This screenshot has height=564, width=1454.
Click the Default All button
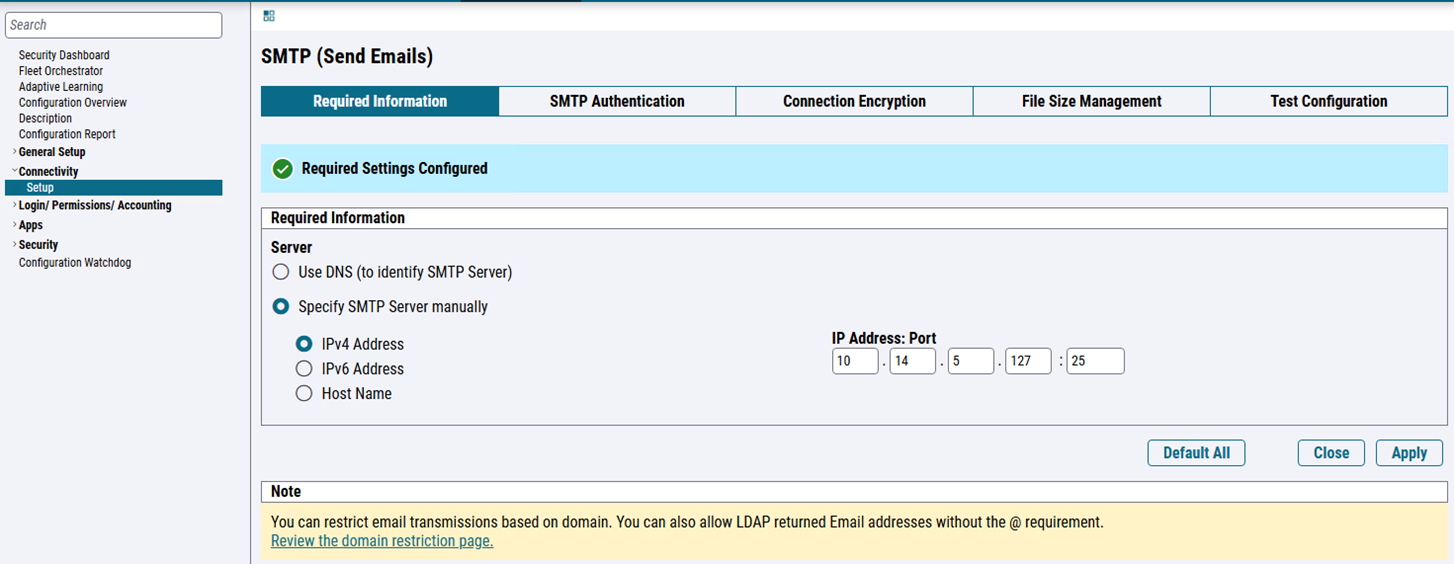point(1196,453)
